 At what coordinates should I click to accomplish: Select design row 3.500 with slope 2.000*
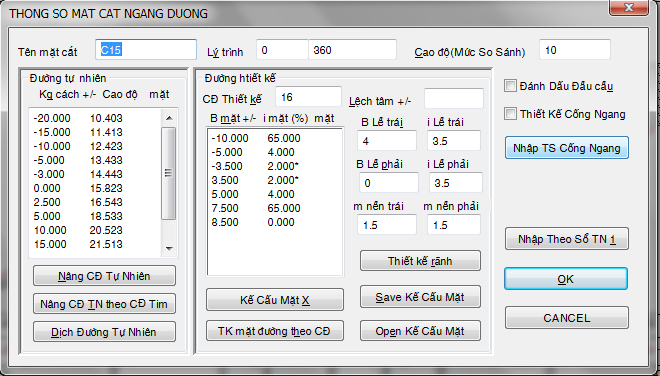tap(274, 180)
